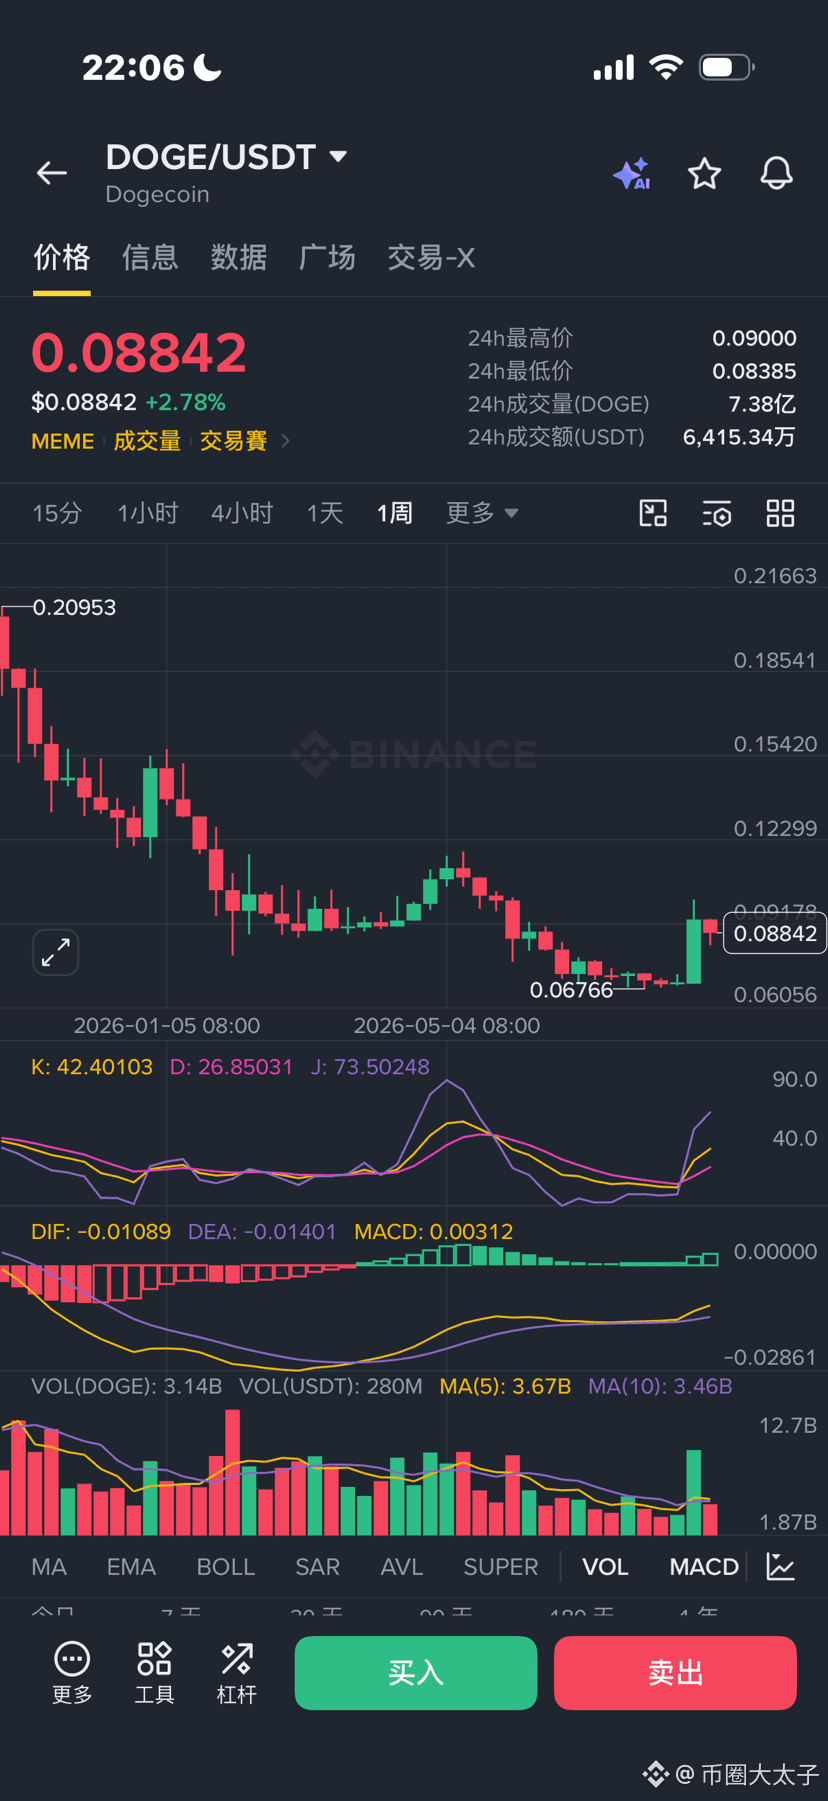The image size is (828, 1801).
Task: Tap the DIF: -0.01089 readout
Action: (101, 1232)
